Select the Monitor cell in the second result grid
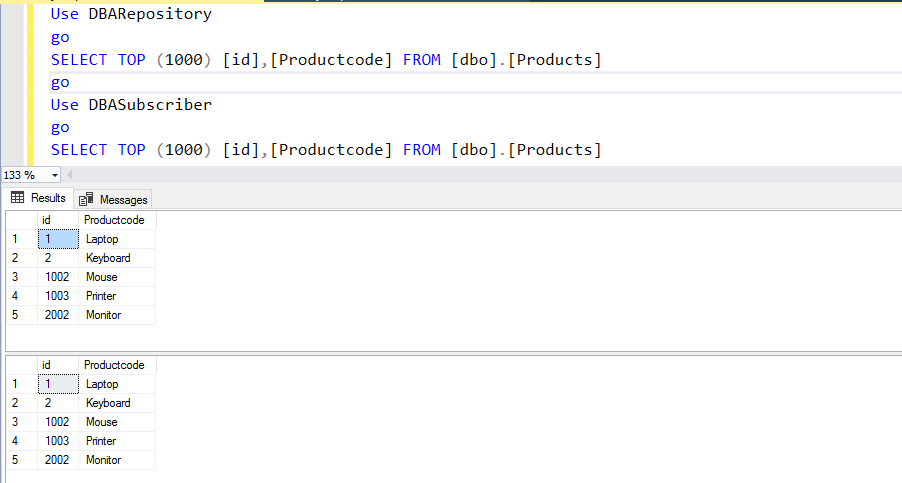This screenshot has height=483, width=902. 104,460
